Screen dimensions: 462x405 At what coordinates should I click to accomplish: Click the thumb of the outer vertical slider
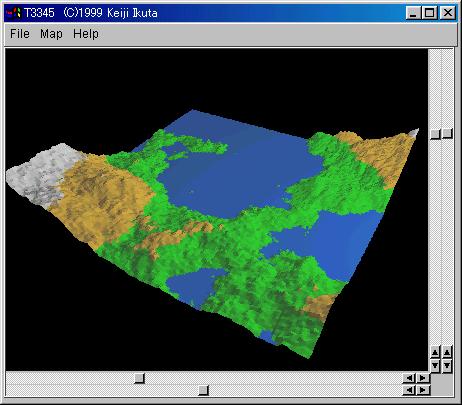pyautogui.click(x=447, y=134)
